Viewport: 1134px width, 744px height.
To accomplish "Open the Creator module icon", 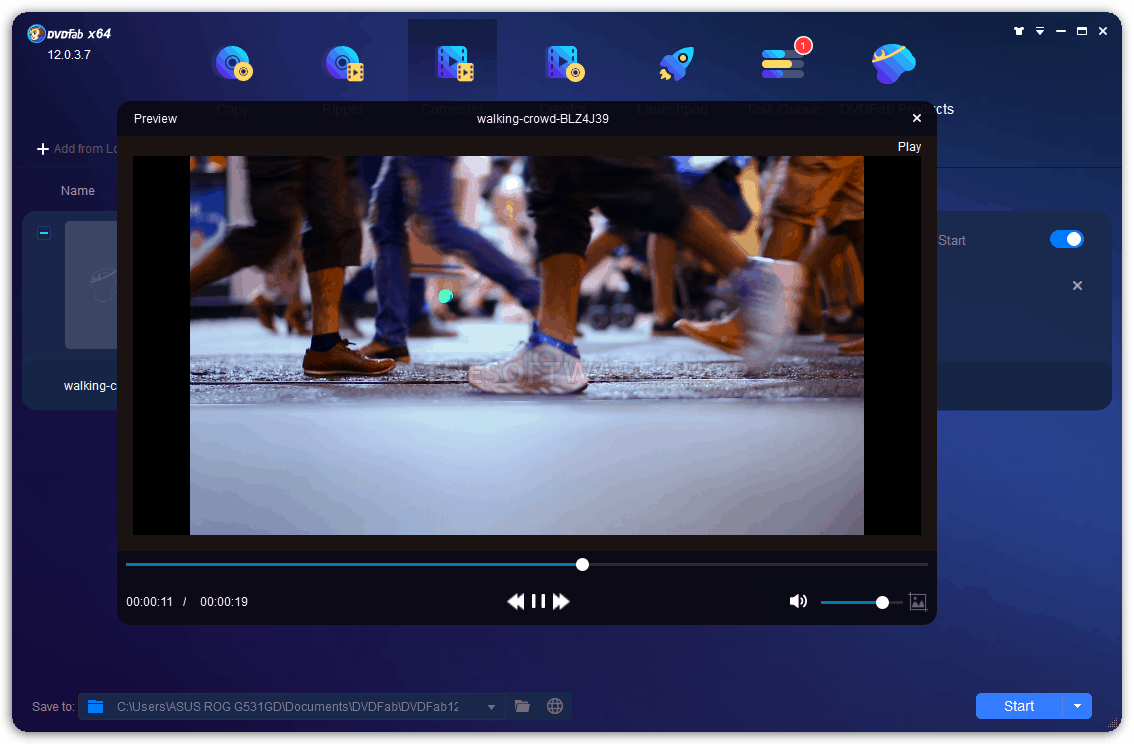I will pos(565,63).
